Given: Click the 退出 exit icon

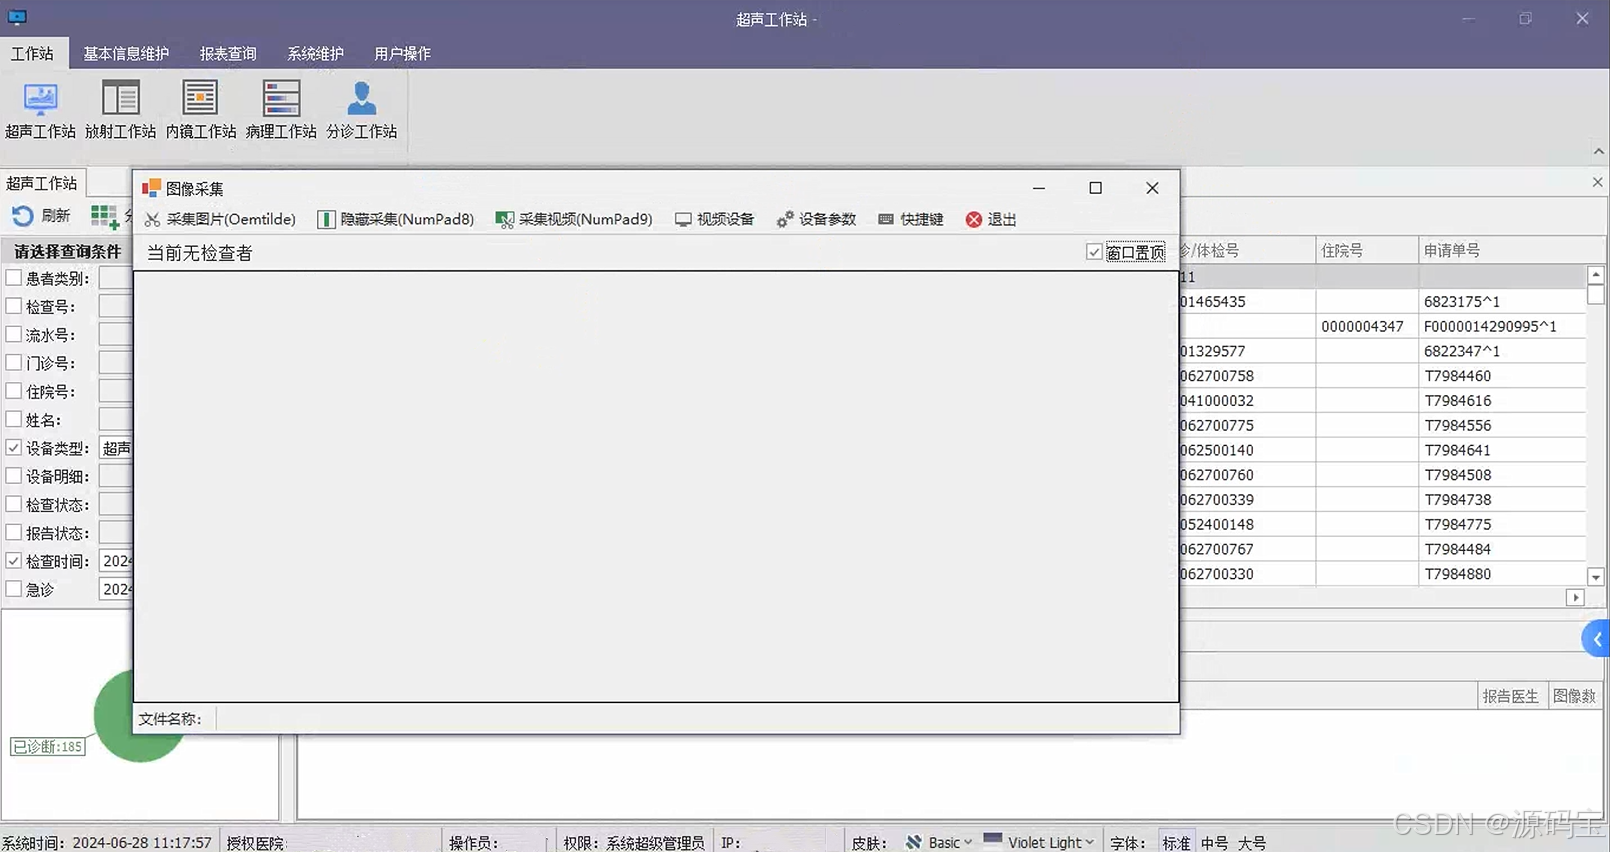Looking at the screenshot, I should (974, 219).
